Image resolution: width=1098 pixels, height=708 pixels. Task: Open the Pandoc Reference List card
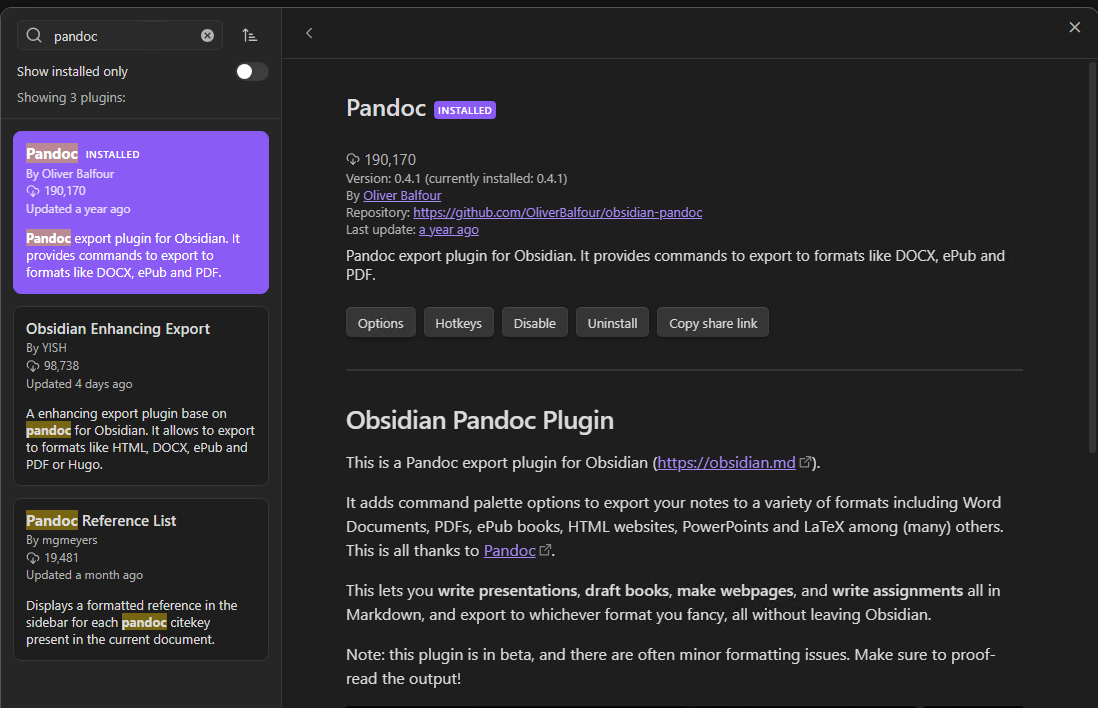[141, 579]
